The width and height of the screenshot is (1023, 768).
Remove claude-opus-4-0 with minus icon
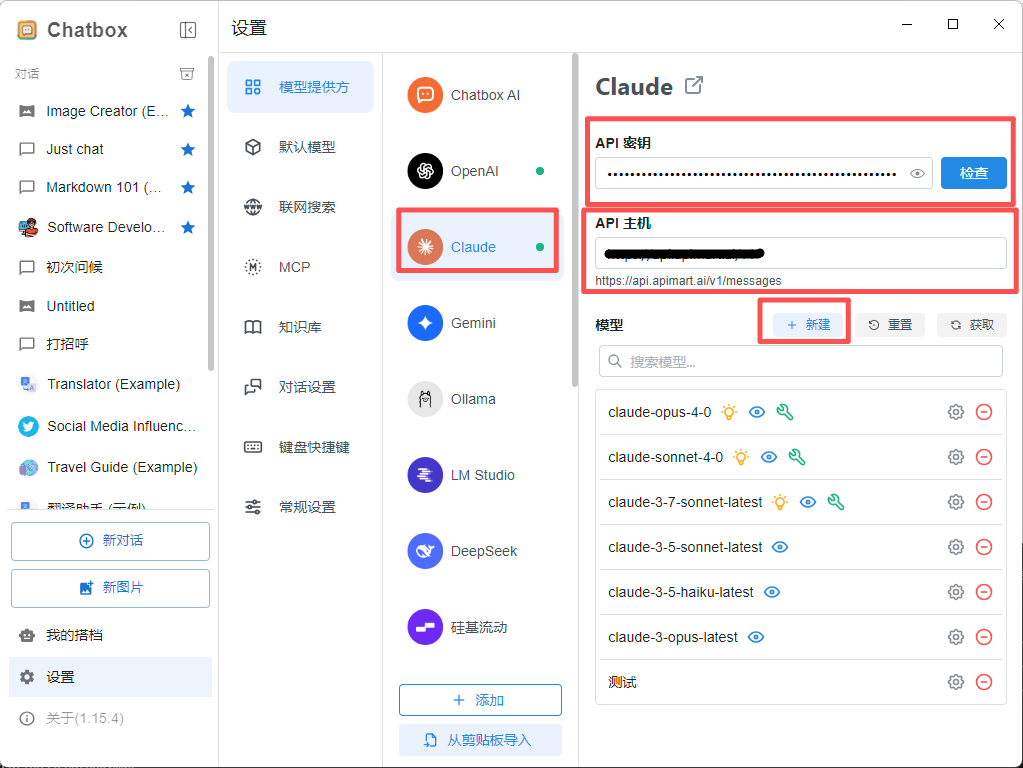984,412
